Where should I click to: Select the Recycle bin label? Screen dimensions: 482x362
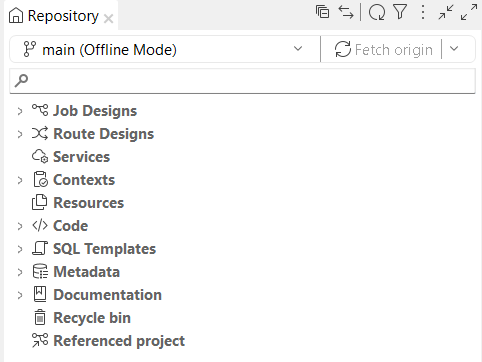(x=92, y=318)
